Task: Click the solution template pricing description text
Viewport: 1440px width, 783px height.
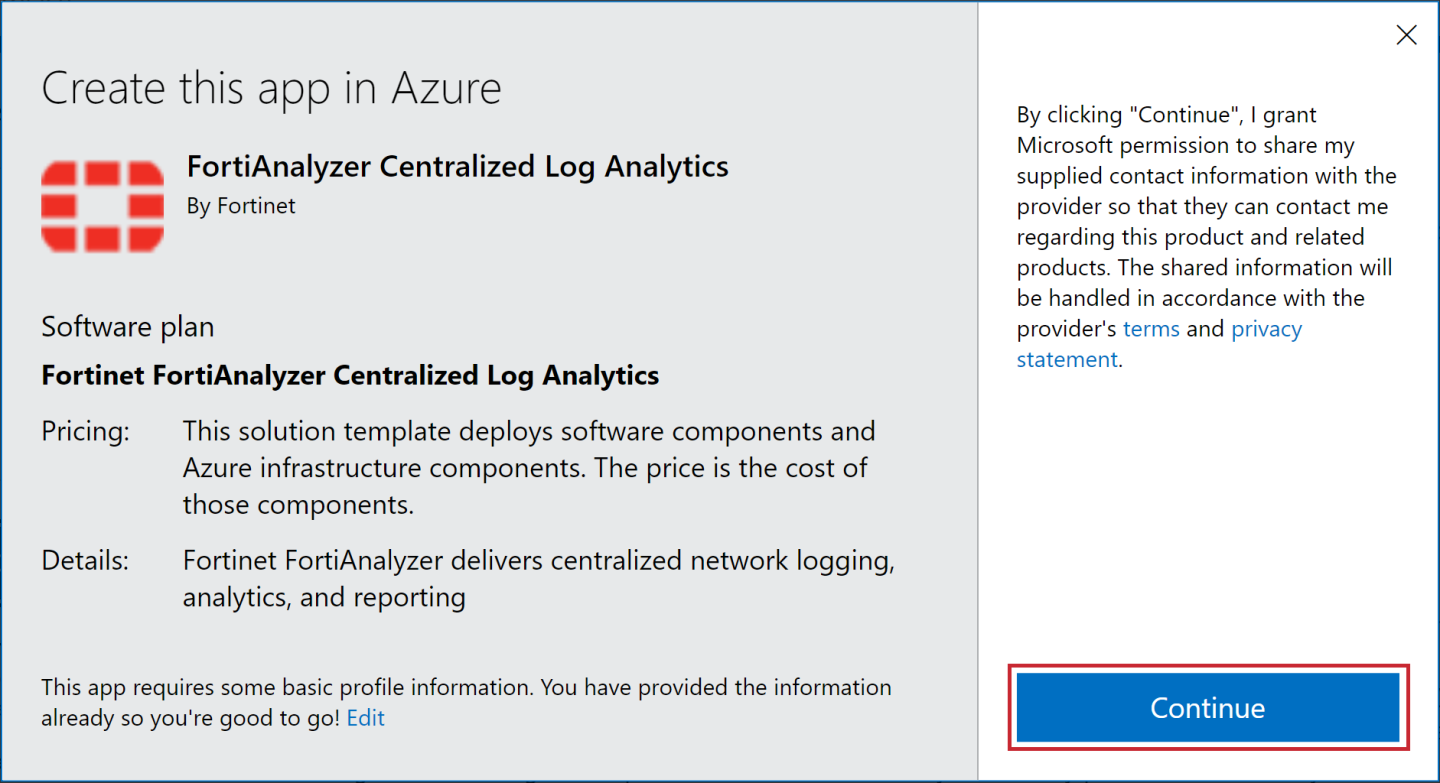Action: click(528, 468)
